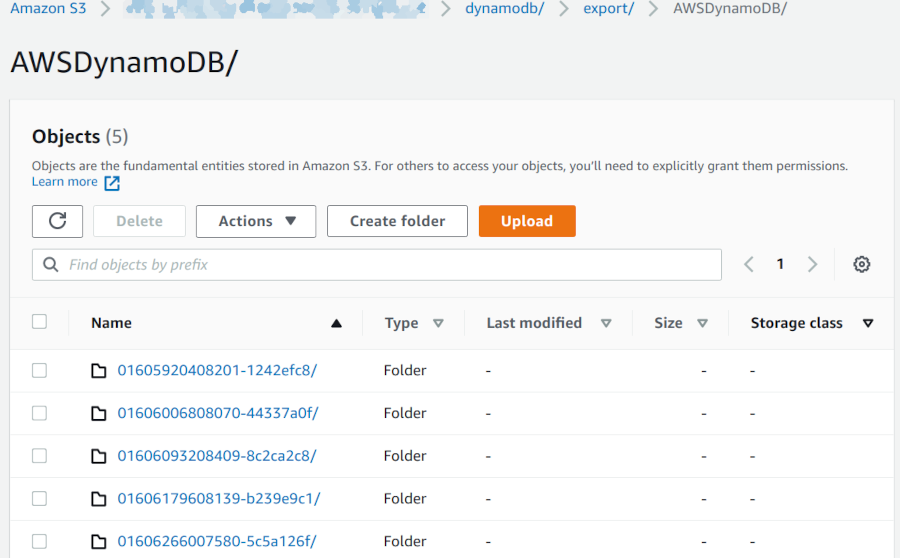The image size is (900, 558).
Task: Click folder icon for 01606266007580-5c5a126f/
Action: [99, 541]
